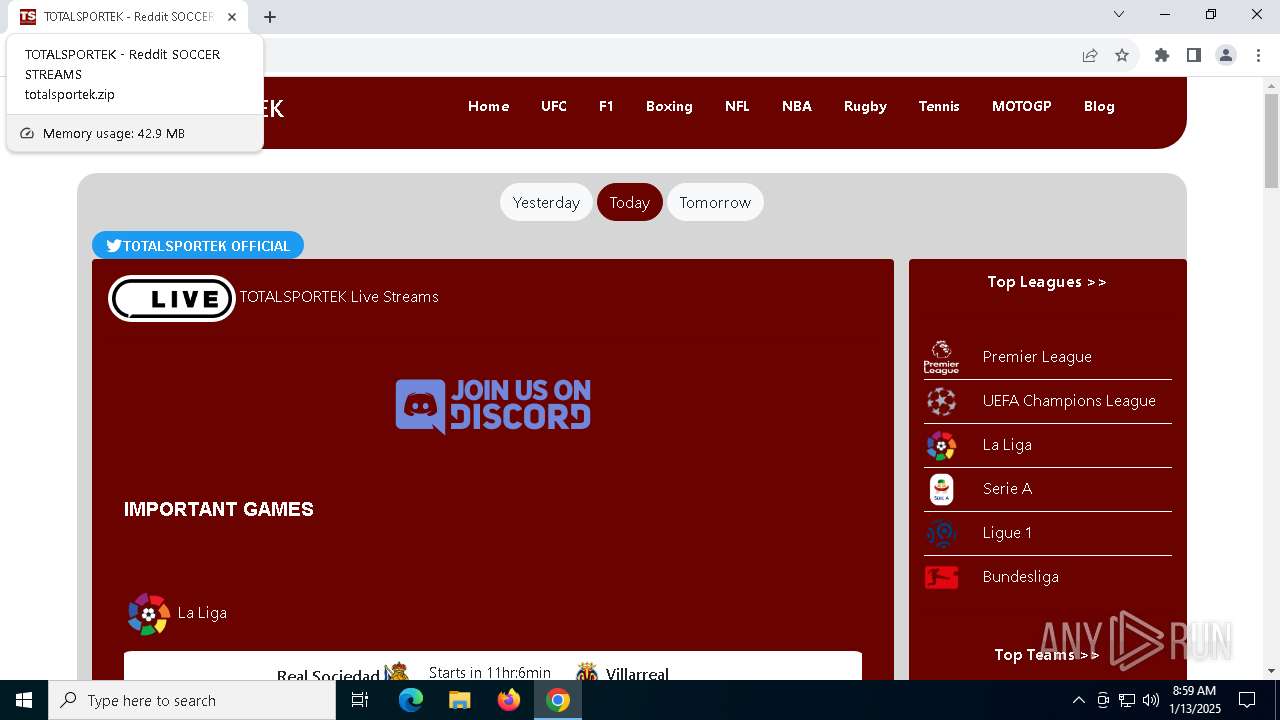Open the La Liga link in Top Leagues
This screenshot has height=720, width=1280.
click(x=1007, y=445)
